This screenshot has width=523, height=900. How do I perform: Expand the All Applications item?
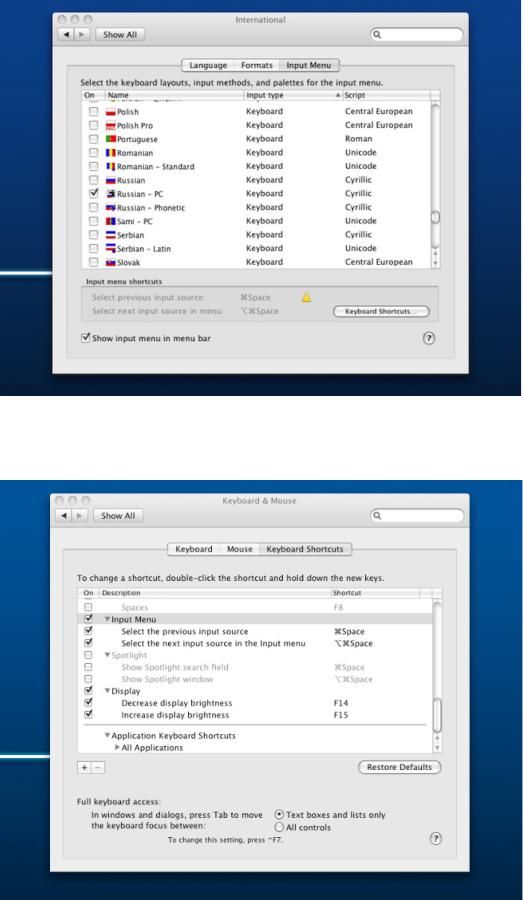coord(118,747)
